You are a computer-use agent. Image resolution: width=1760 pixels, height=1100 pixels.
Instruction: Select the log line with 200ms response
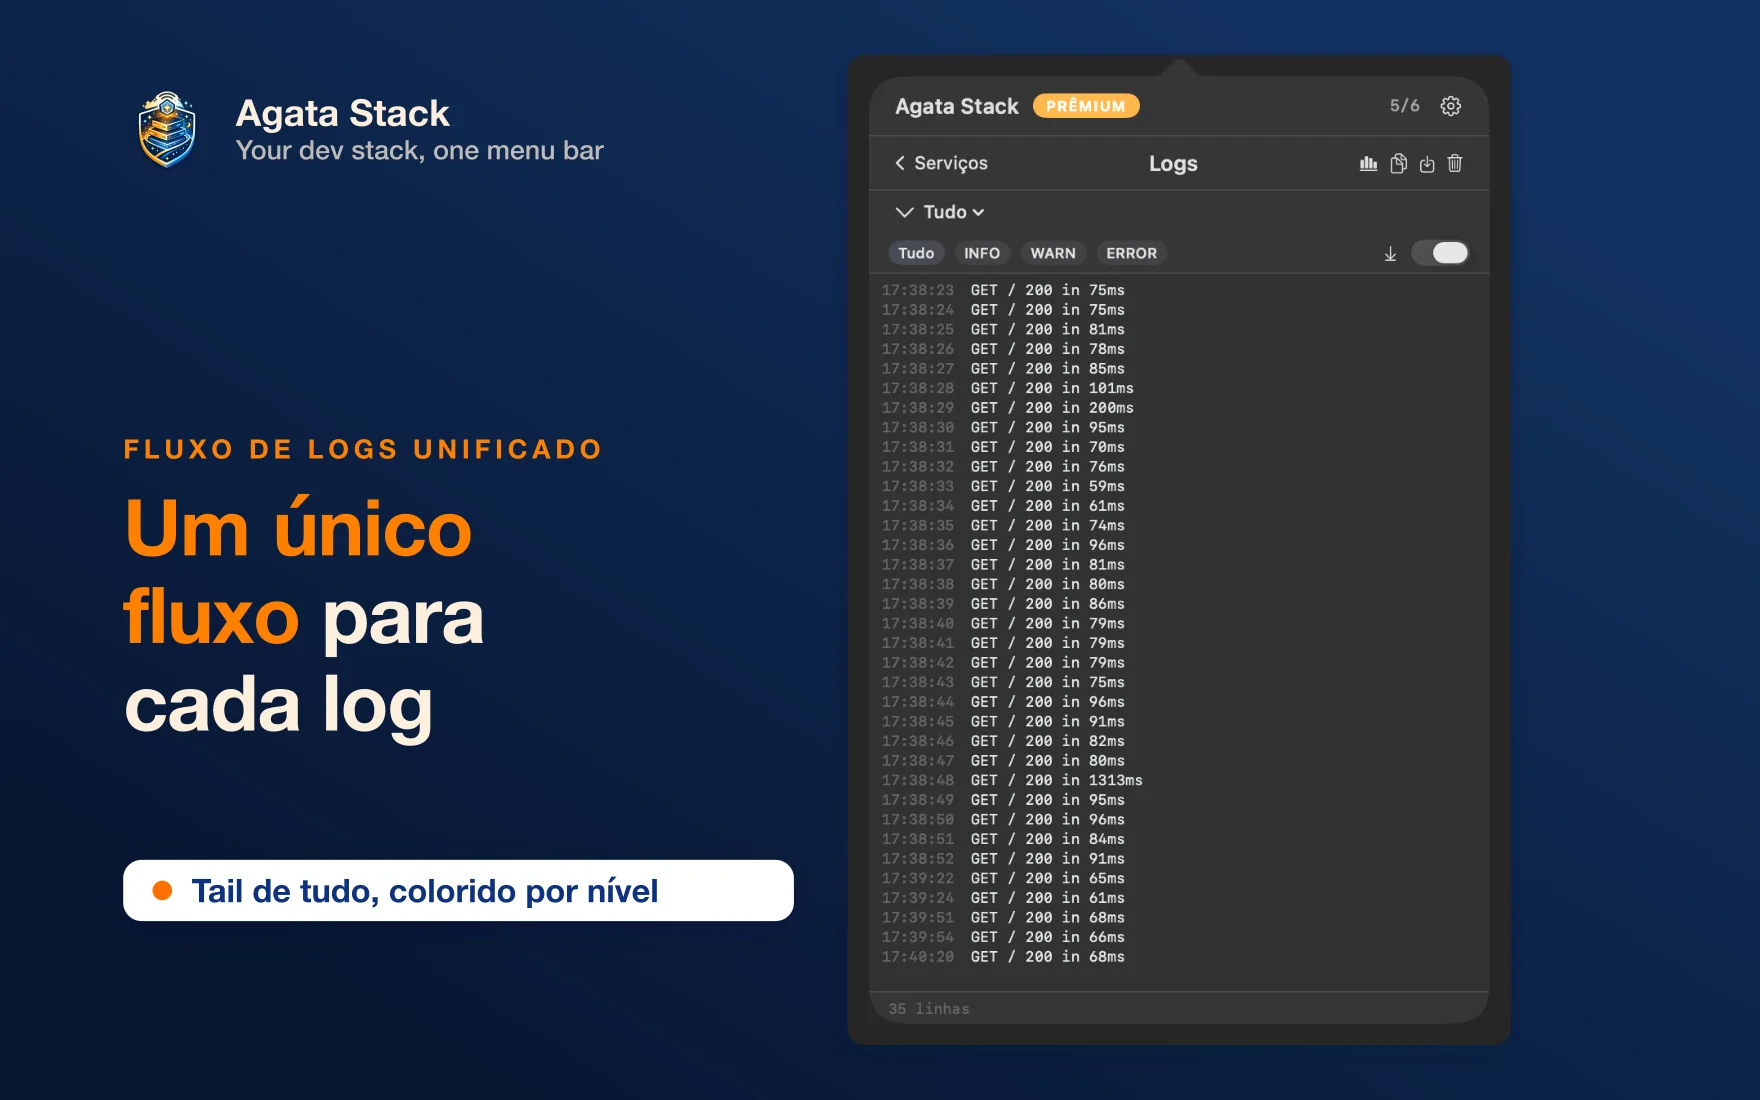pos(1007,408)
